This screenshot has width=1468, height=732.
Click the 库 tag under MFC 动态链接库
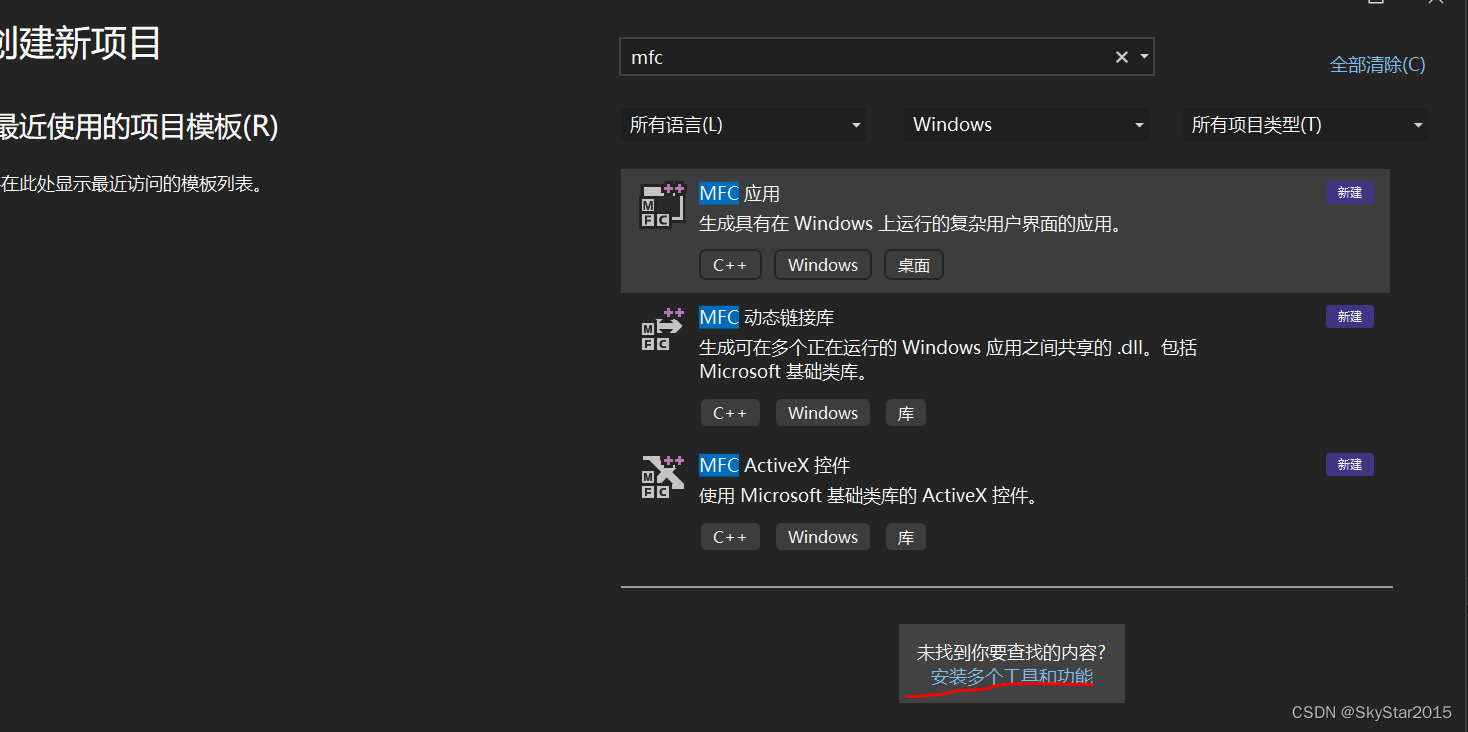(906, 413)
